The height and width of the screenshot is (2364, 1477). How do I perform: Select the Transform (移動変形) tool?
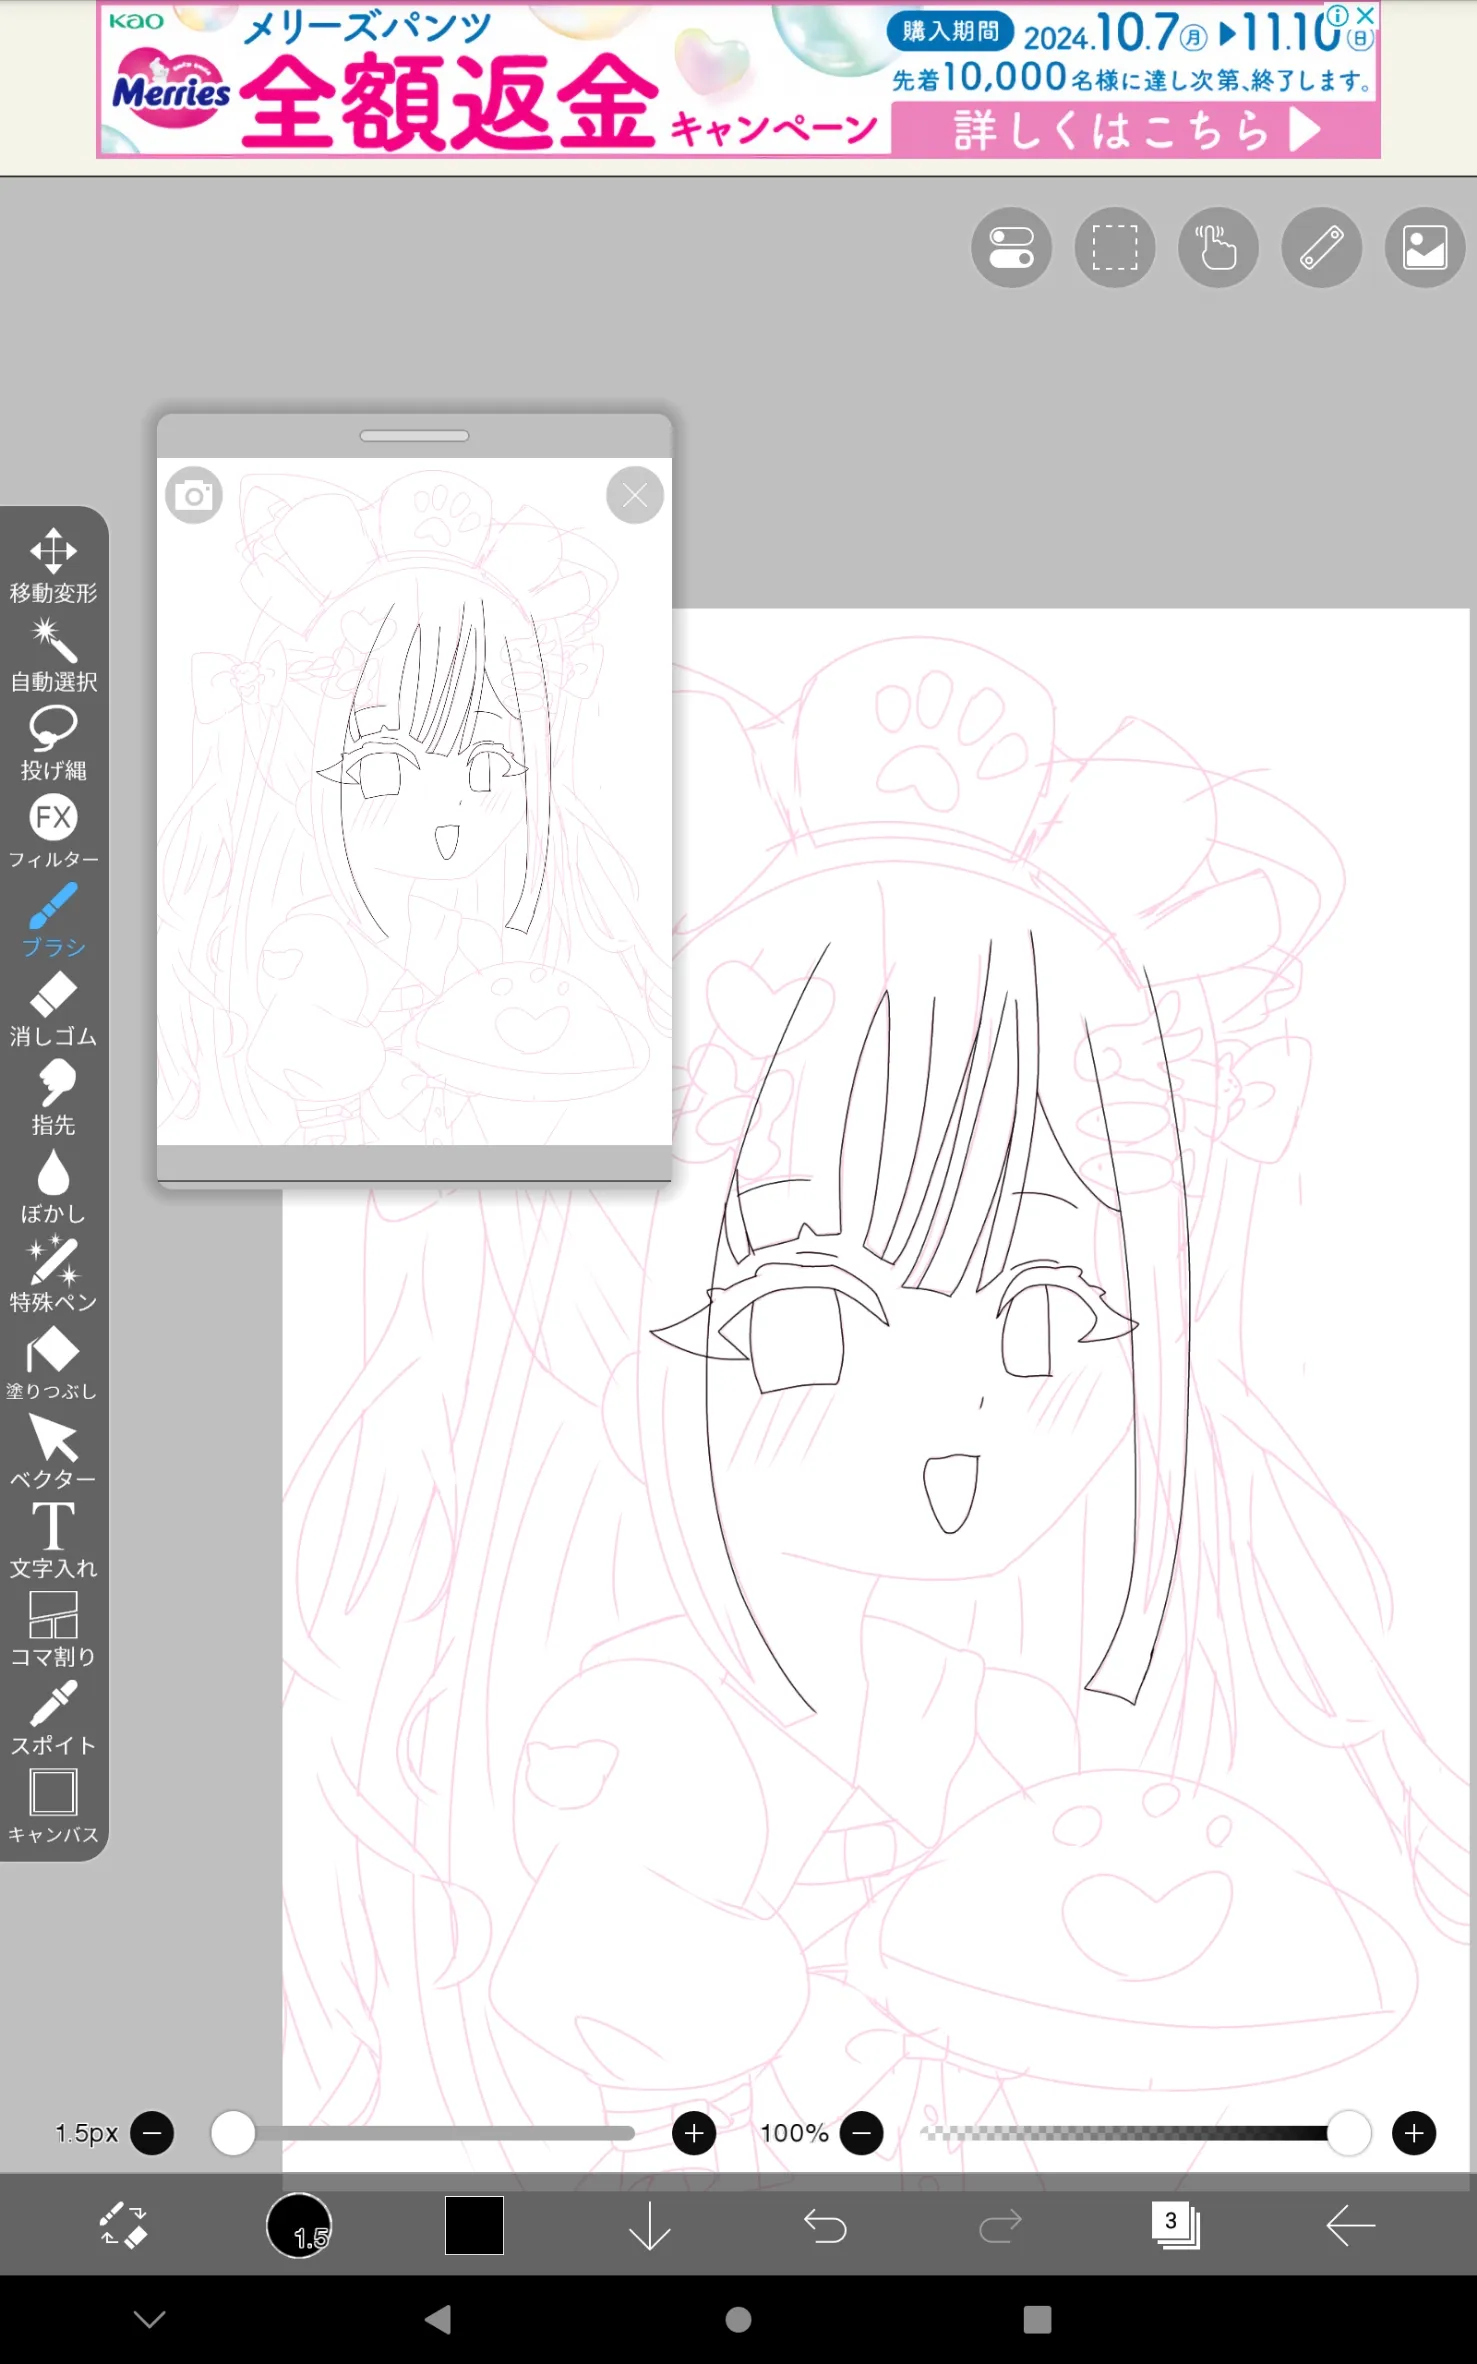click(53, 566)
